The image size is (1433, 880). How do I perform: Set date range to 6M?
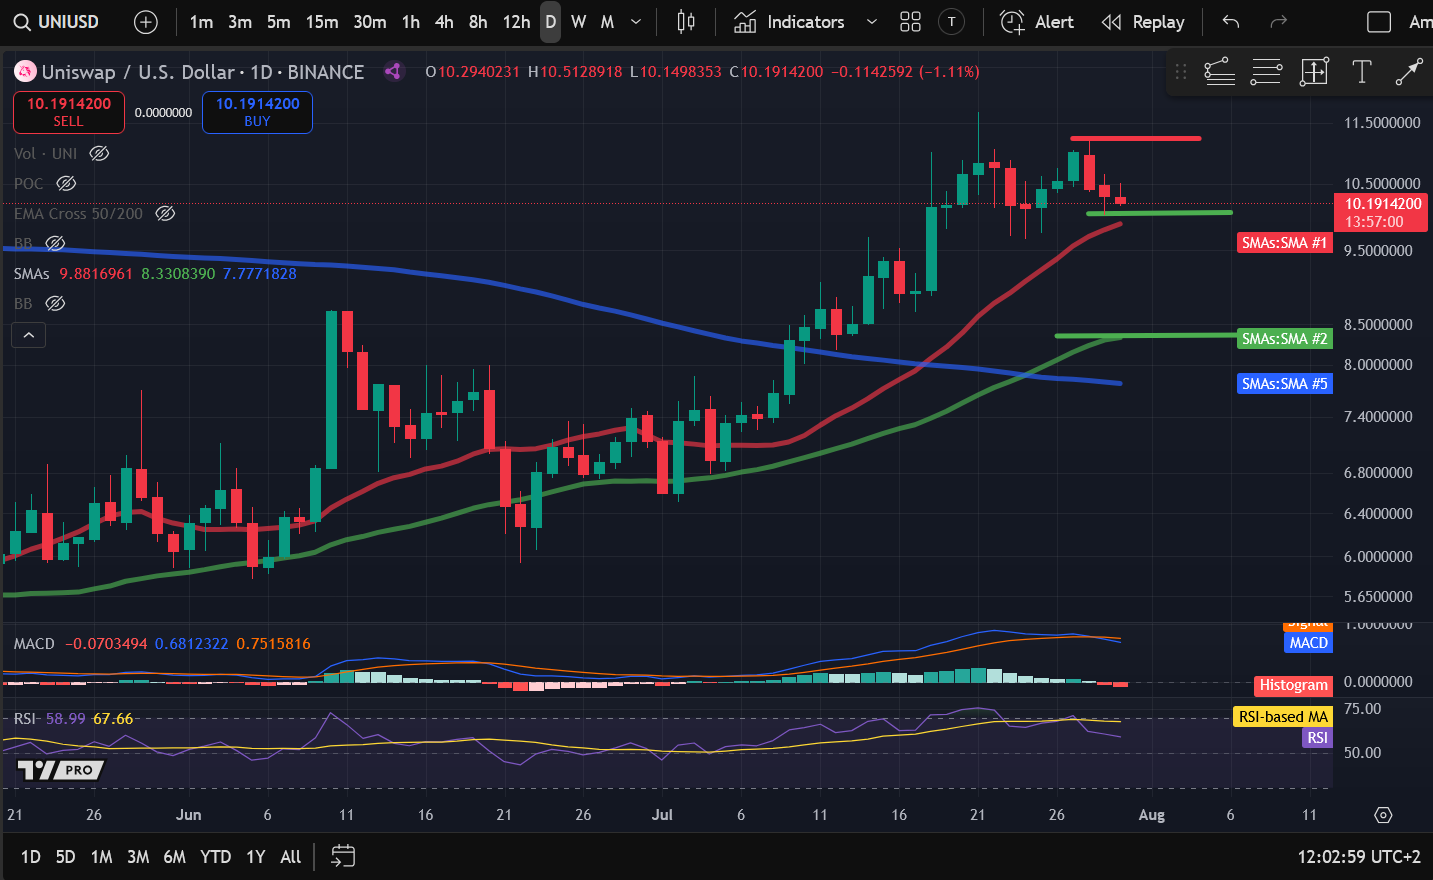[x=175, y=857]
